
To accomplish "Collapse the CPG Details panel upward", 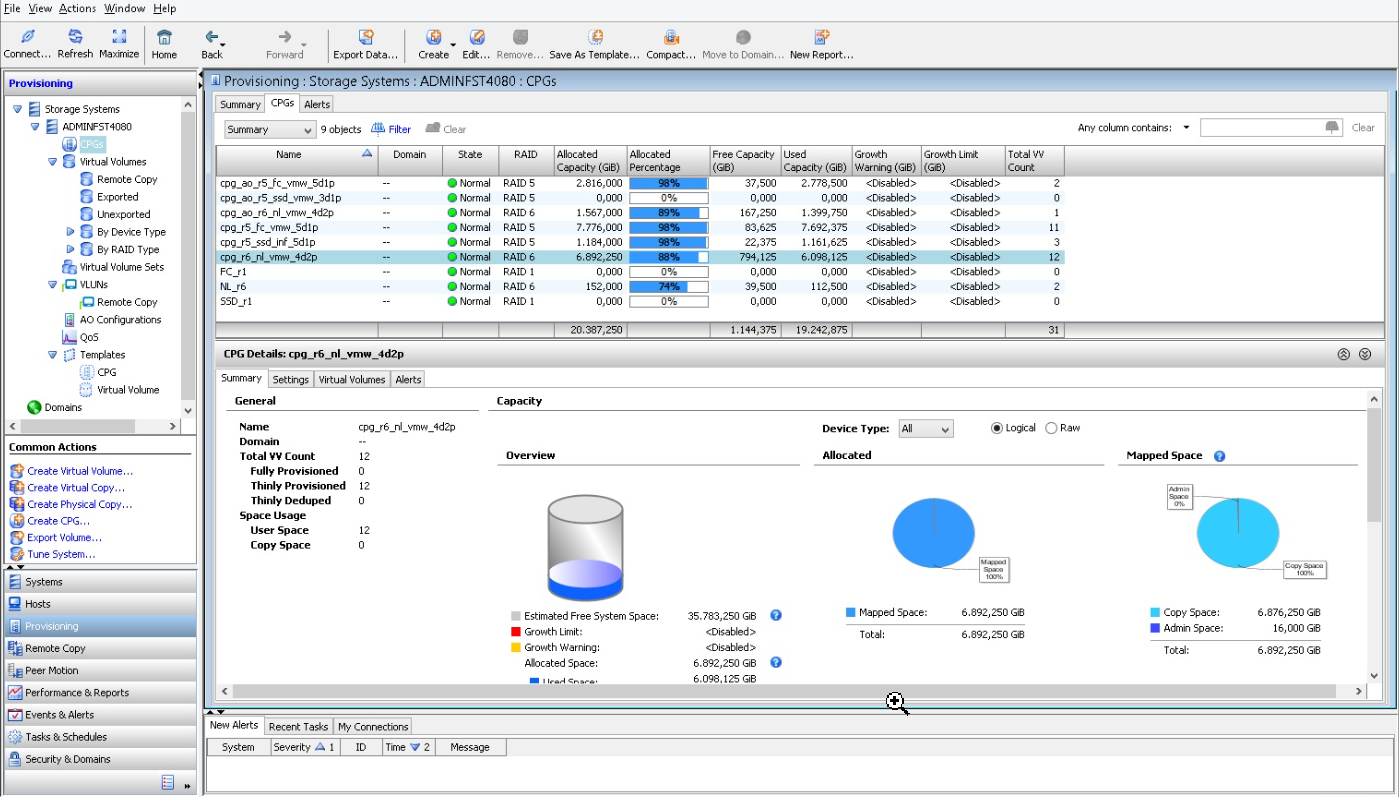I will pos(1343,354).
